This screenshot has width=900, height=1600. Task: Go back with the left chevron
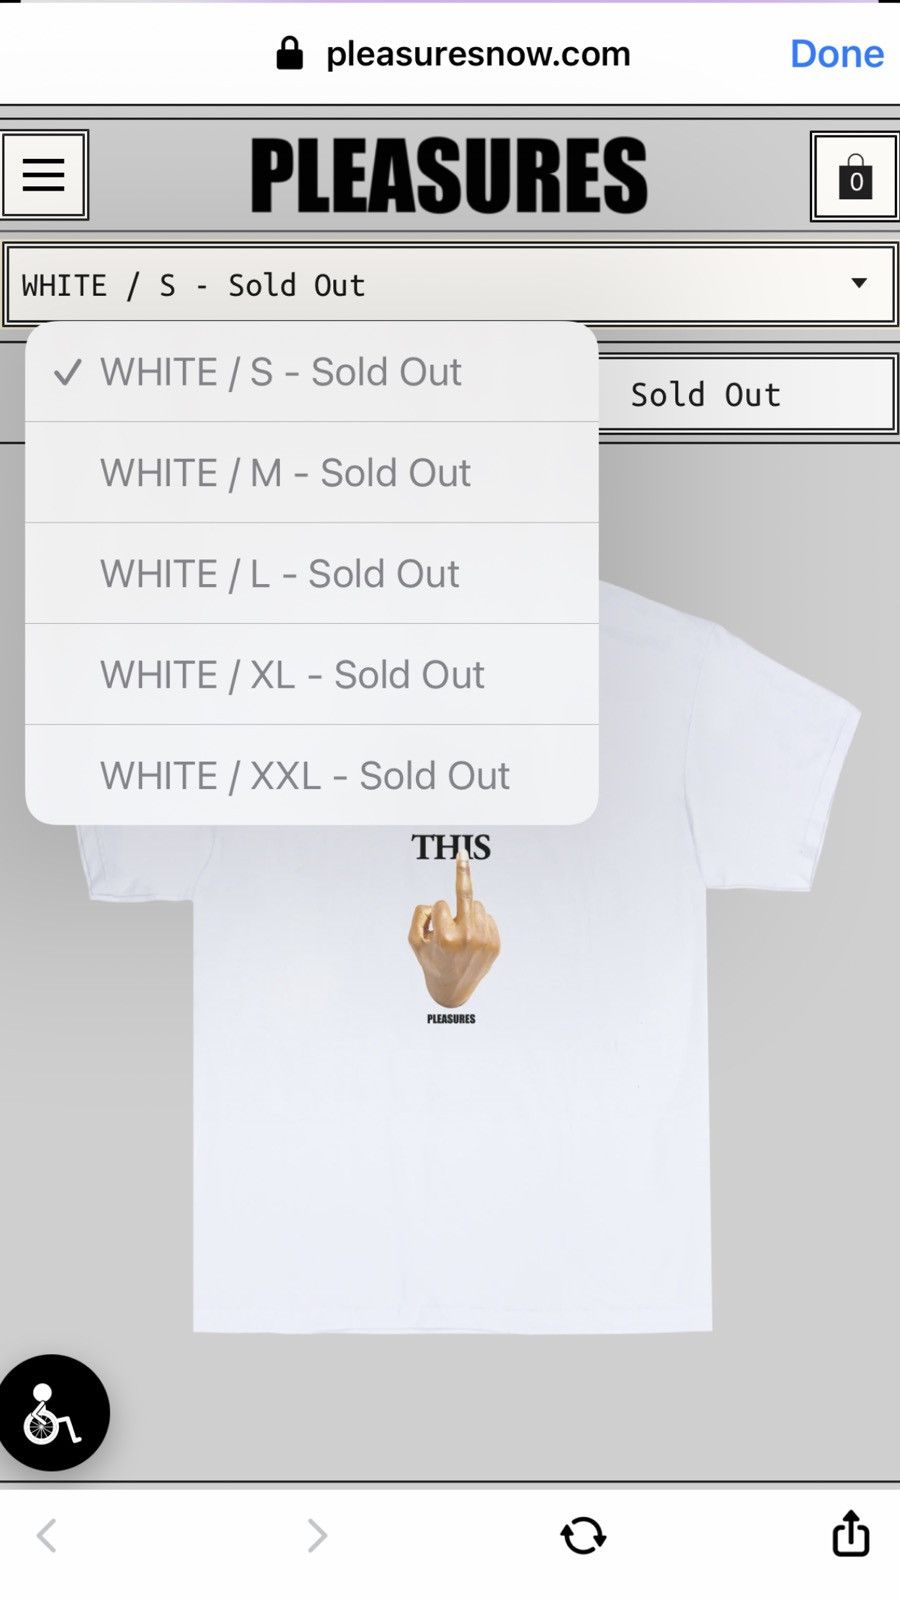tap(46, 1535)
